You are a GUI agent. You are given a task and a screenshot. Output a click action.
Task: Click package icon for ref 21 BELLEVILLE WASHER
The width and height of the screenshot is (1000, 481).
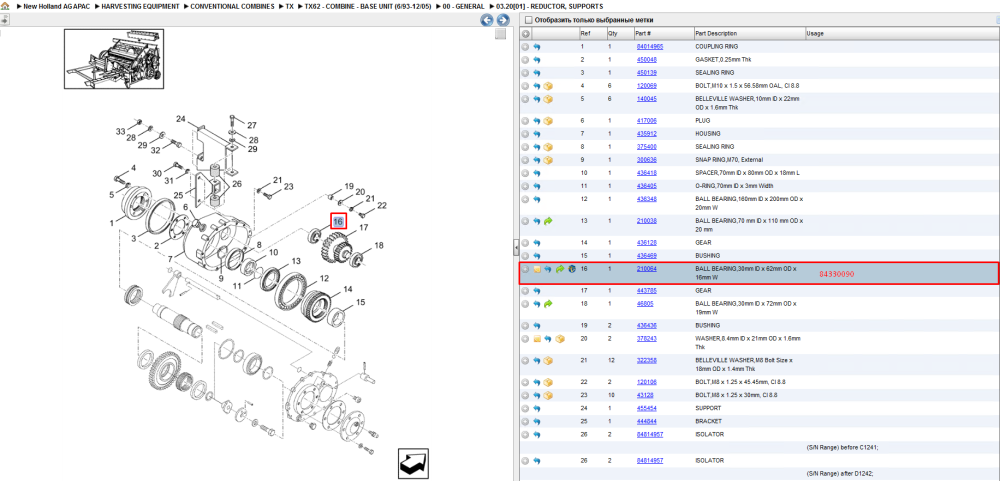[548, 360]
